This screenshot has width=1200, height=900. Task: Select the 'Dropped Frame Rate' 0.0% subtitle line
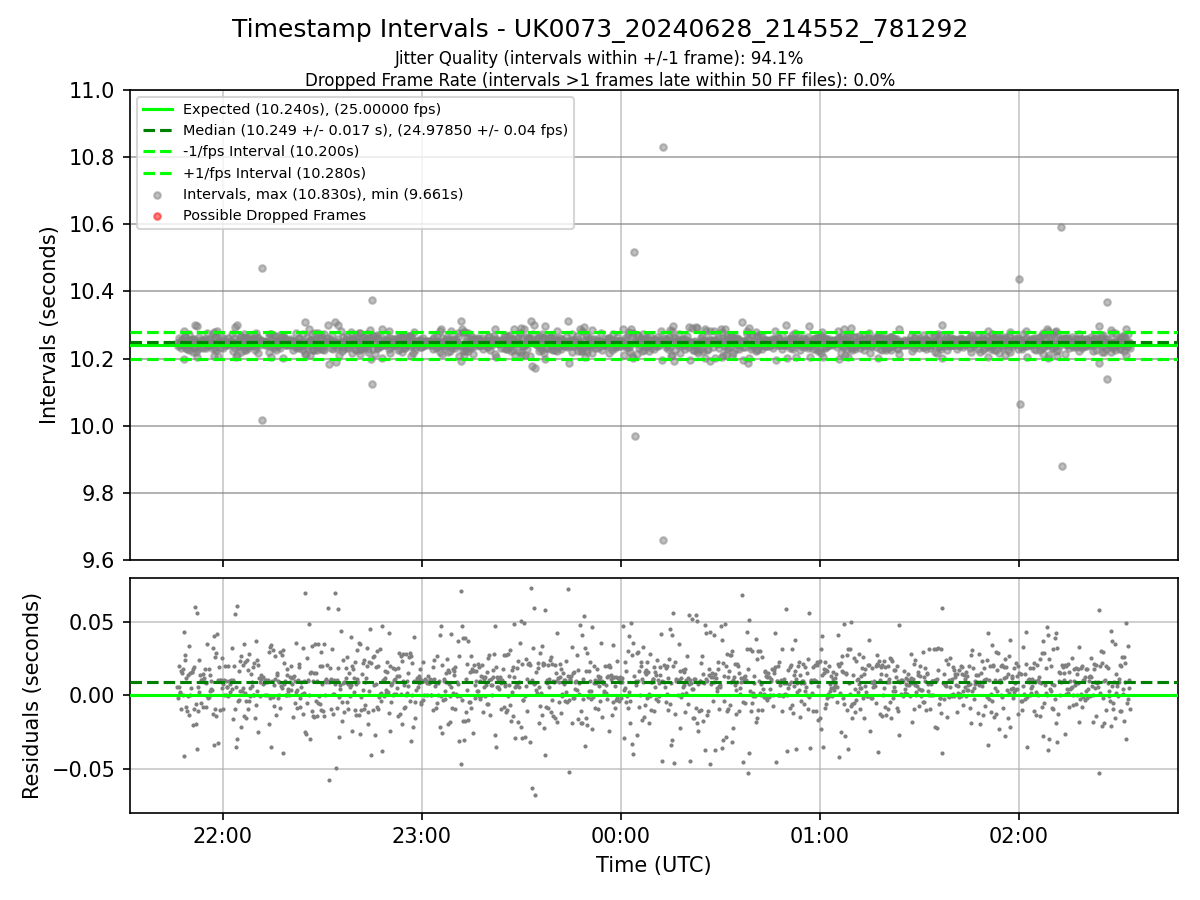600,80
